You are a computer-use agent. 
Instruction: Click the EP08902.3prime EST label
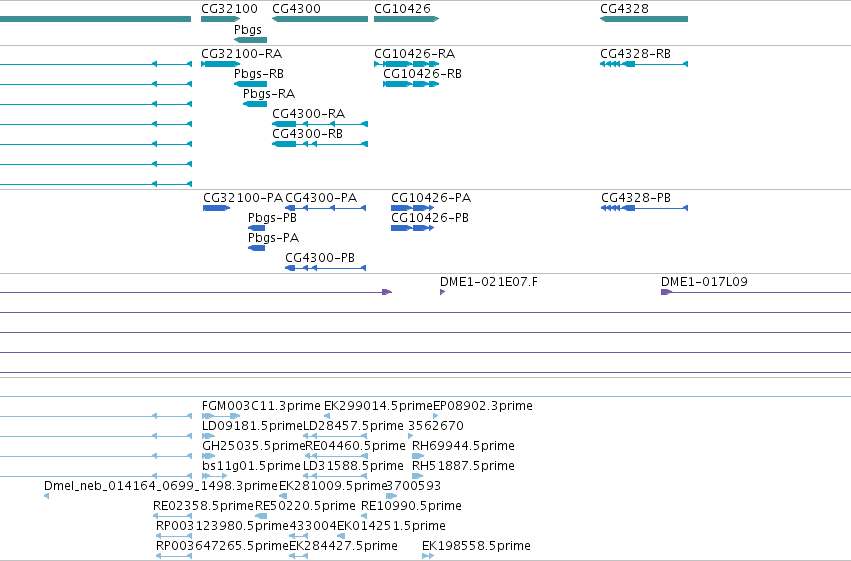(483, 406)
